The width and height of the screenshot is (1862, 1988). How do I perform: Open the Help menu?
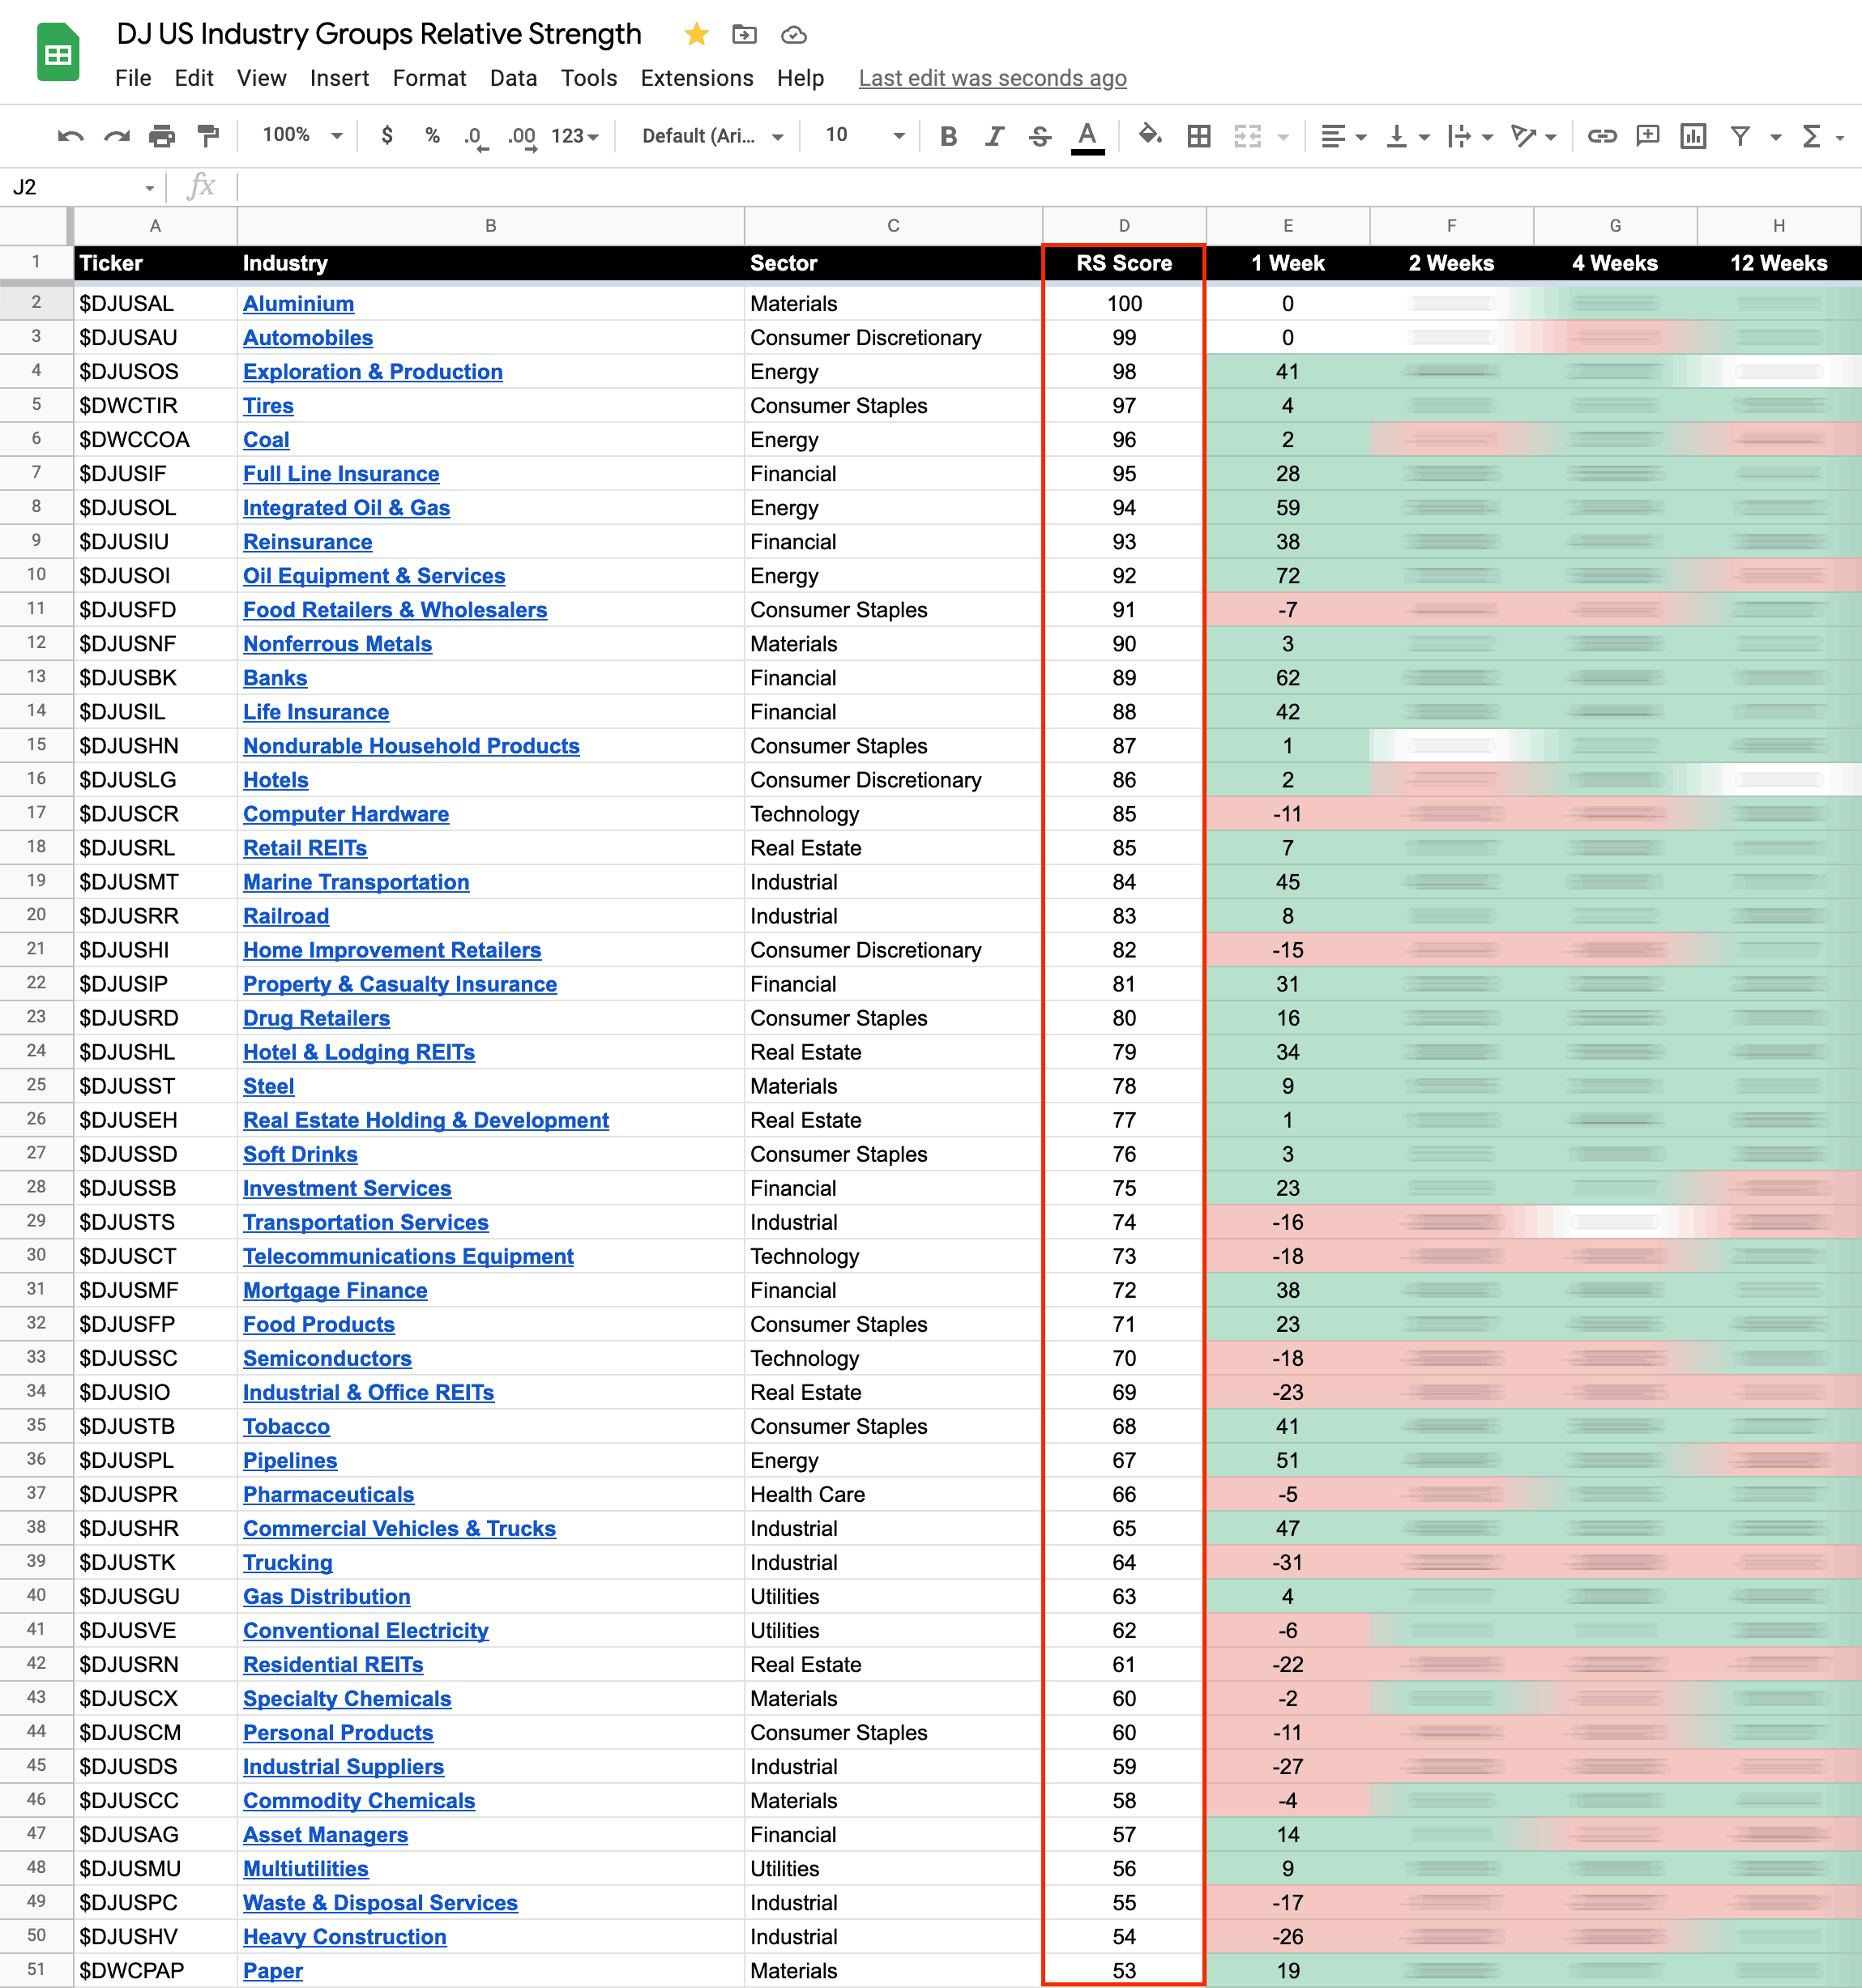(x=800, y=78)
